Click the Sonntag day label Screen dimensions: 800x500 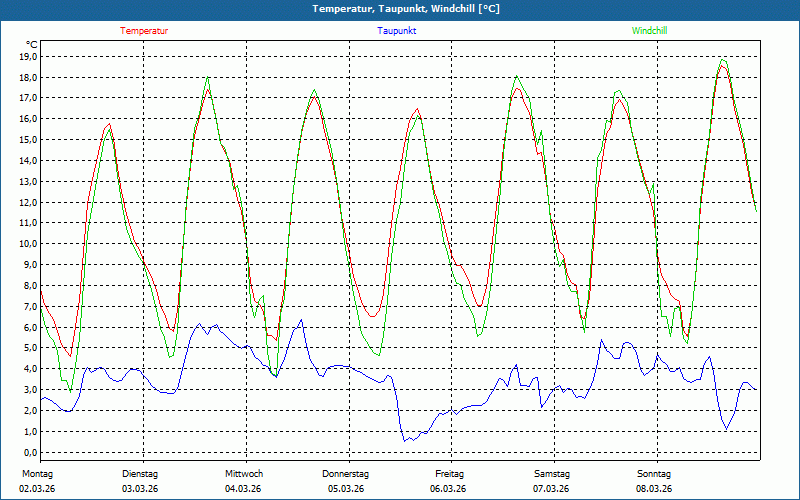pos(654,474)
